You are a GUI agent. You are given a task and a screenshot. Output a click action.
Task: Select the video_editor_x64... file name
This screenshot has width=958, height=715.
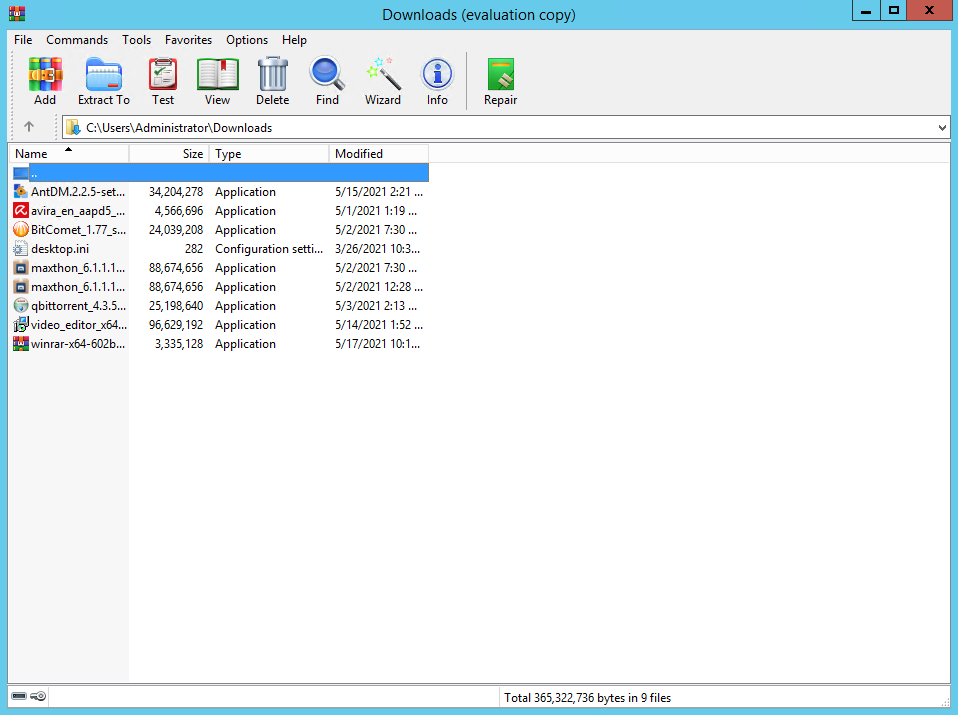coord(79,324)
